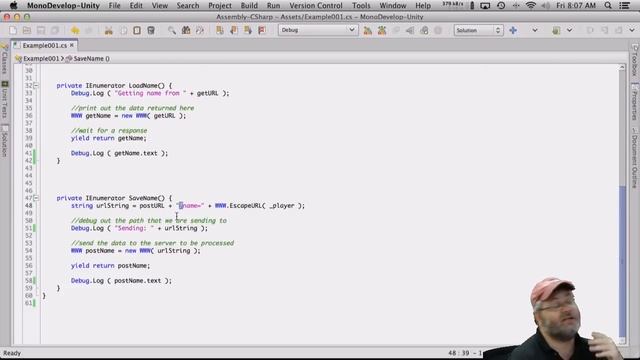Open the Toolbox side panel
640x360 pixels.
635,61
